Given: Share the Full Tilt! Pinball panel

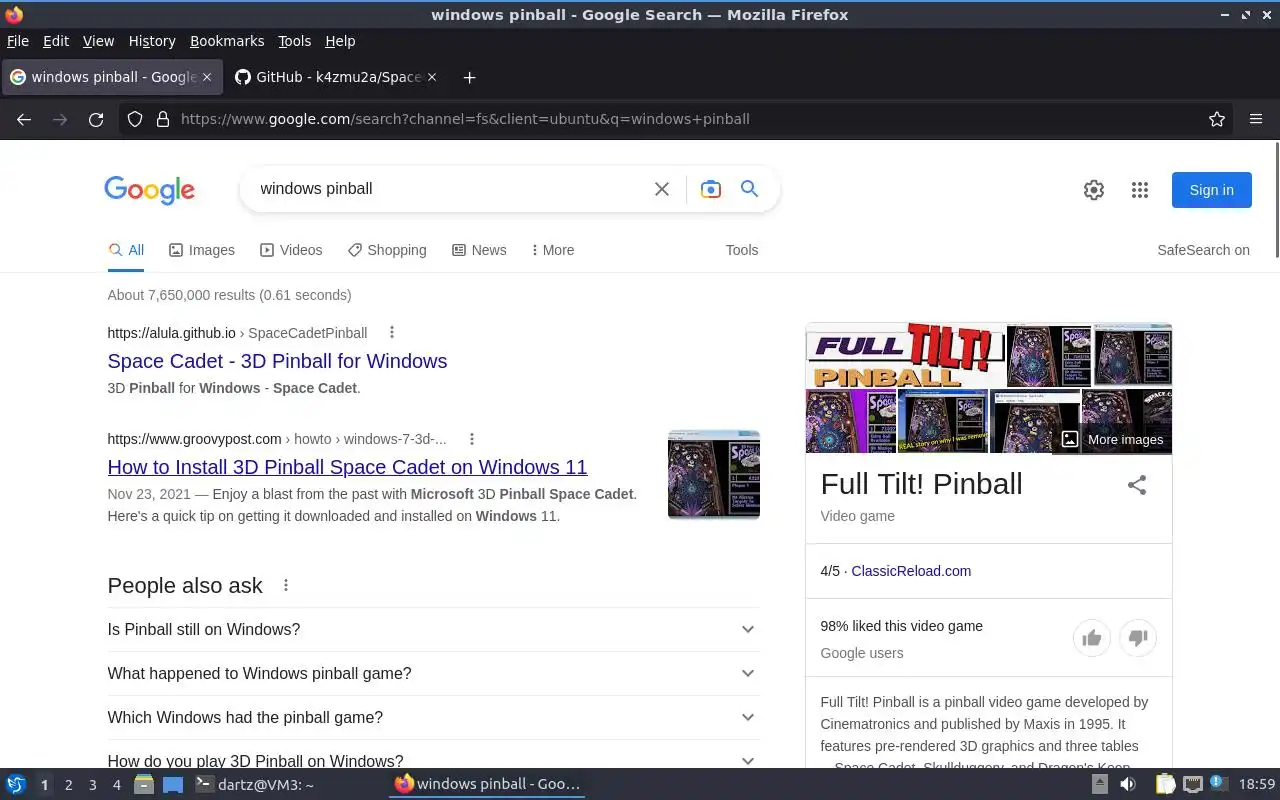Looking at the screenshot, I should point(1137,485).
